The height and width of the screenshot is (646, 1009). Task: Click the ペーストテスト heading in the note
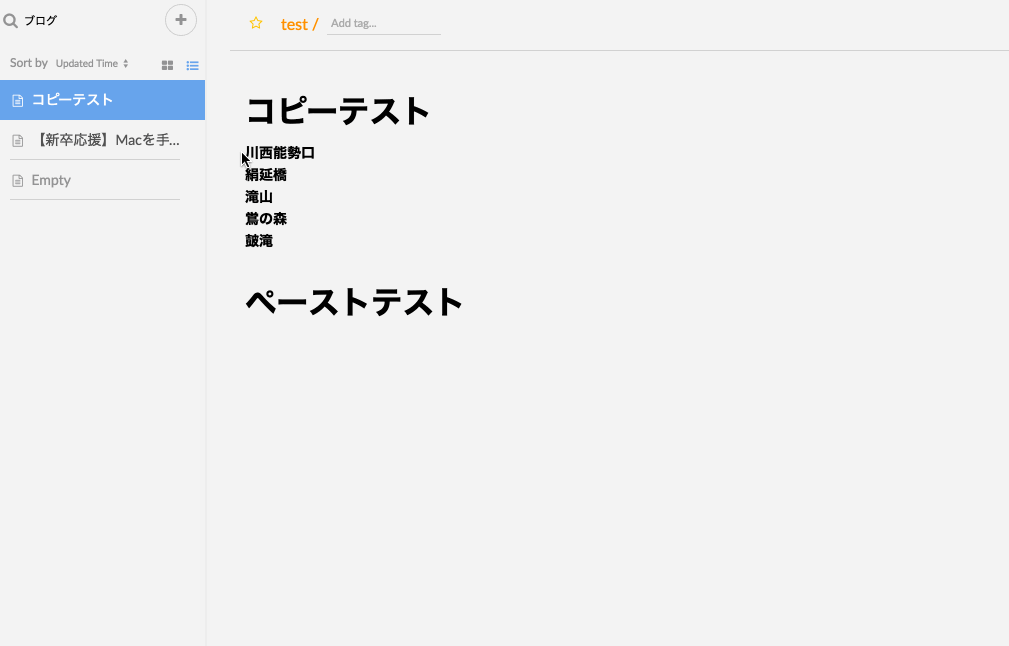[353, 301]
